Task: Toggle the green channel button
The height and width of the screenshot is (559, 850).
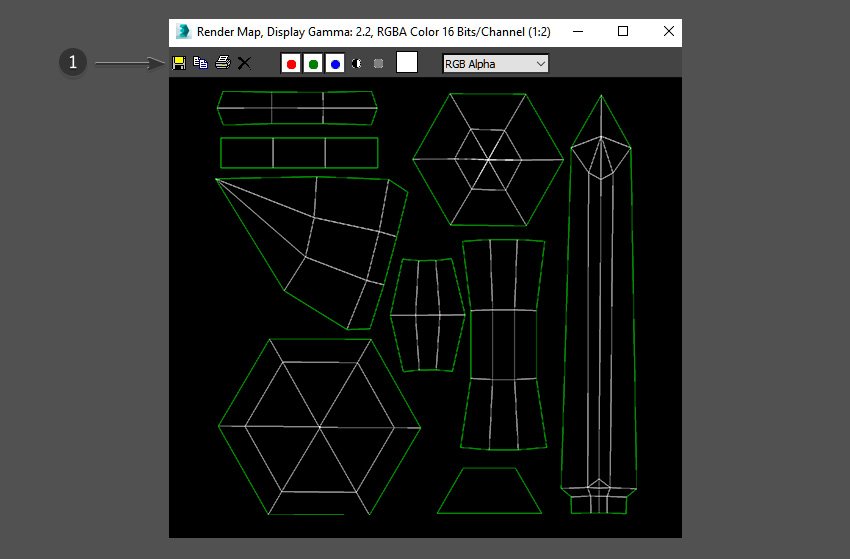Action: point(313,63)
